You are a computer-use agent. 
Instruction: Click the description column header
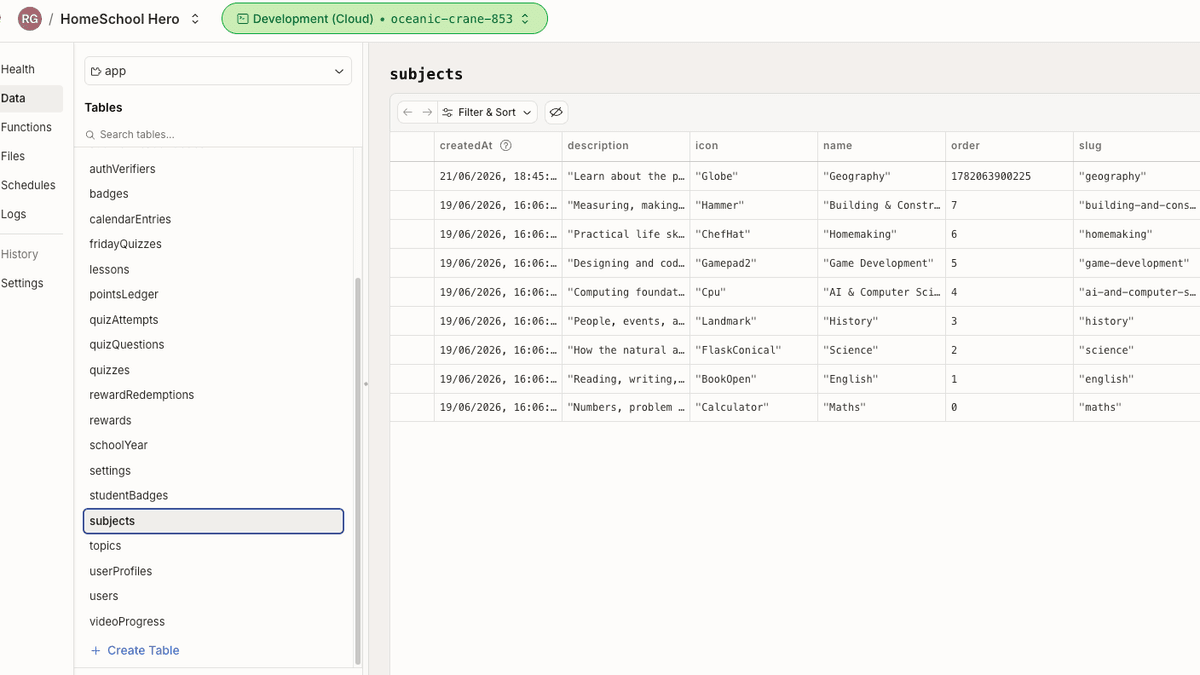(626, 146)
